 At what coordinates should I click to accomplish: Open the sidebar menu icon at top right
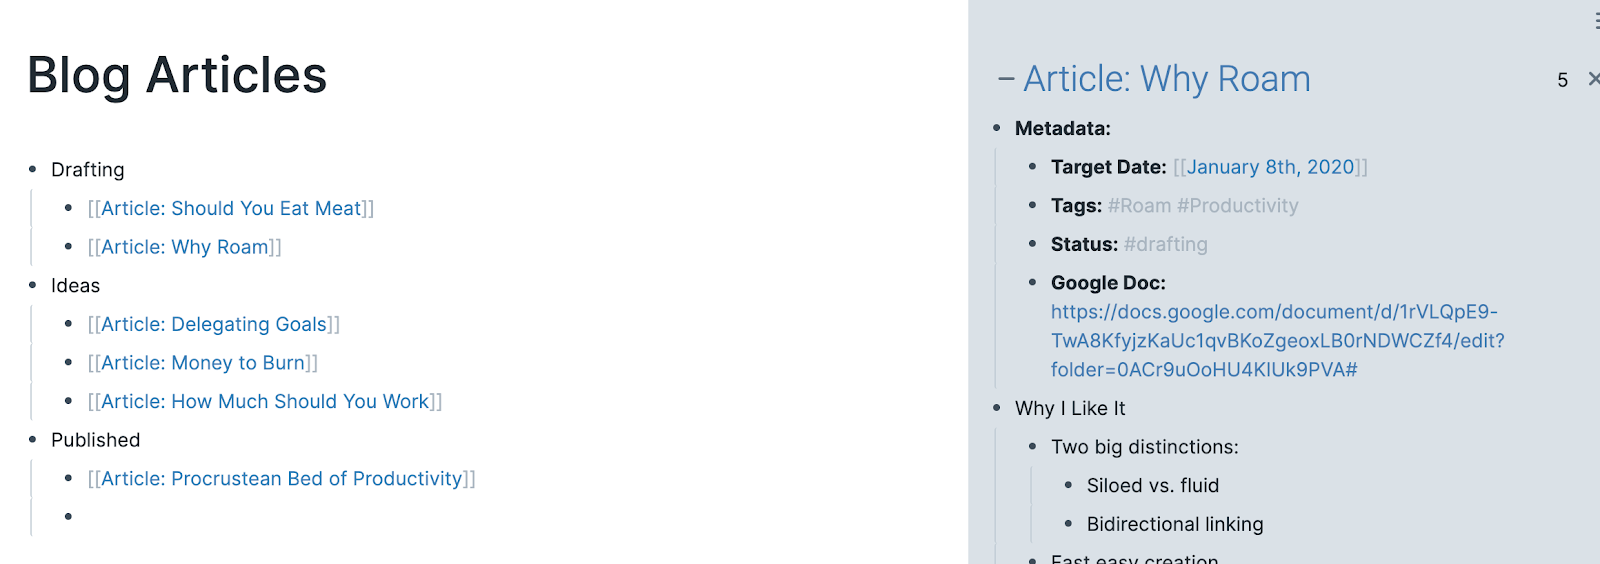point(1596,21)
